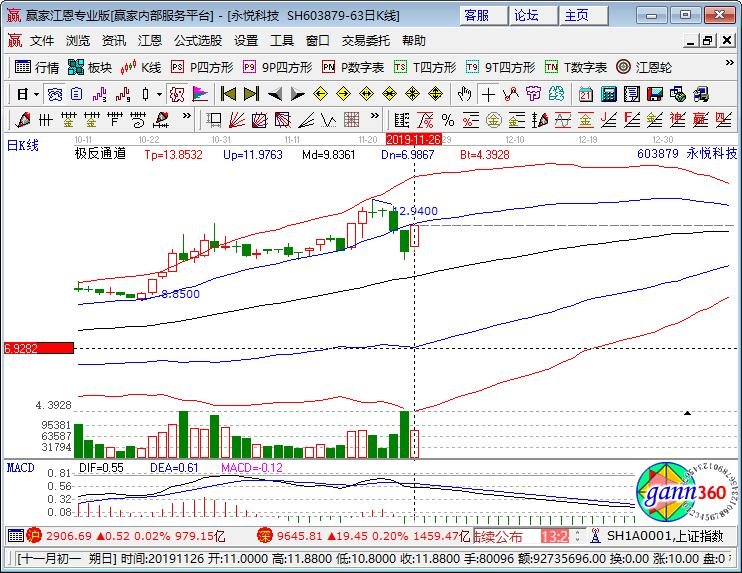Viewport: 742px width, 573px height.
Task: Click the 客服 customer service button
Action: click(482, 16)
